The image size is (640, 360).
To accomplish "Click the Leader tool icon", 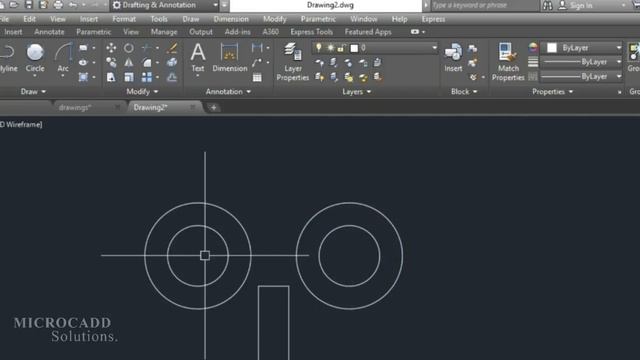I will tap(257, 62).
